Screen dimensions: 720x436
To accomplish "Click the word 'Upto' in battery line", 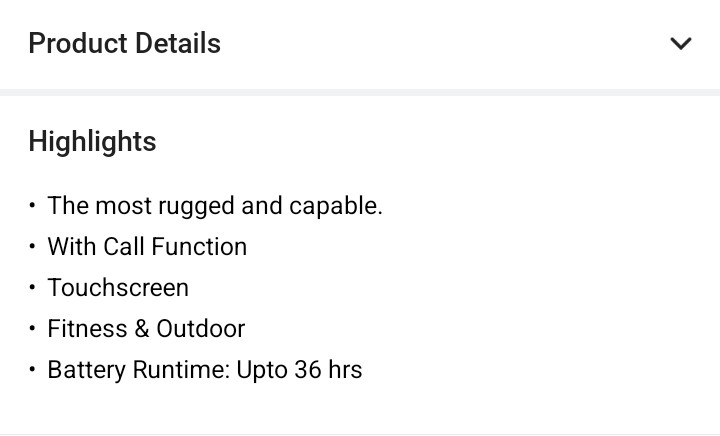I will click(x=263, y=370).
